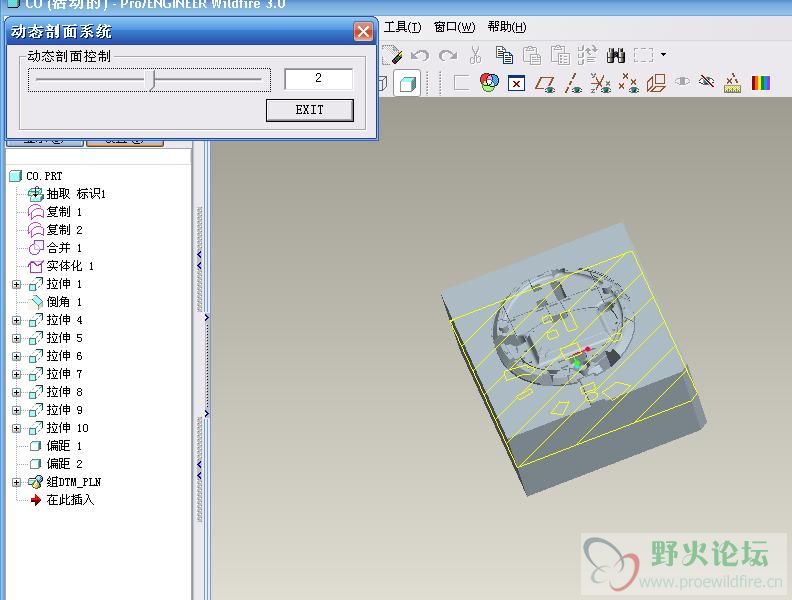
Task: Select 实体化 1 feature
Action: pyautogui.click(x=70, y=266)
